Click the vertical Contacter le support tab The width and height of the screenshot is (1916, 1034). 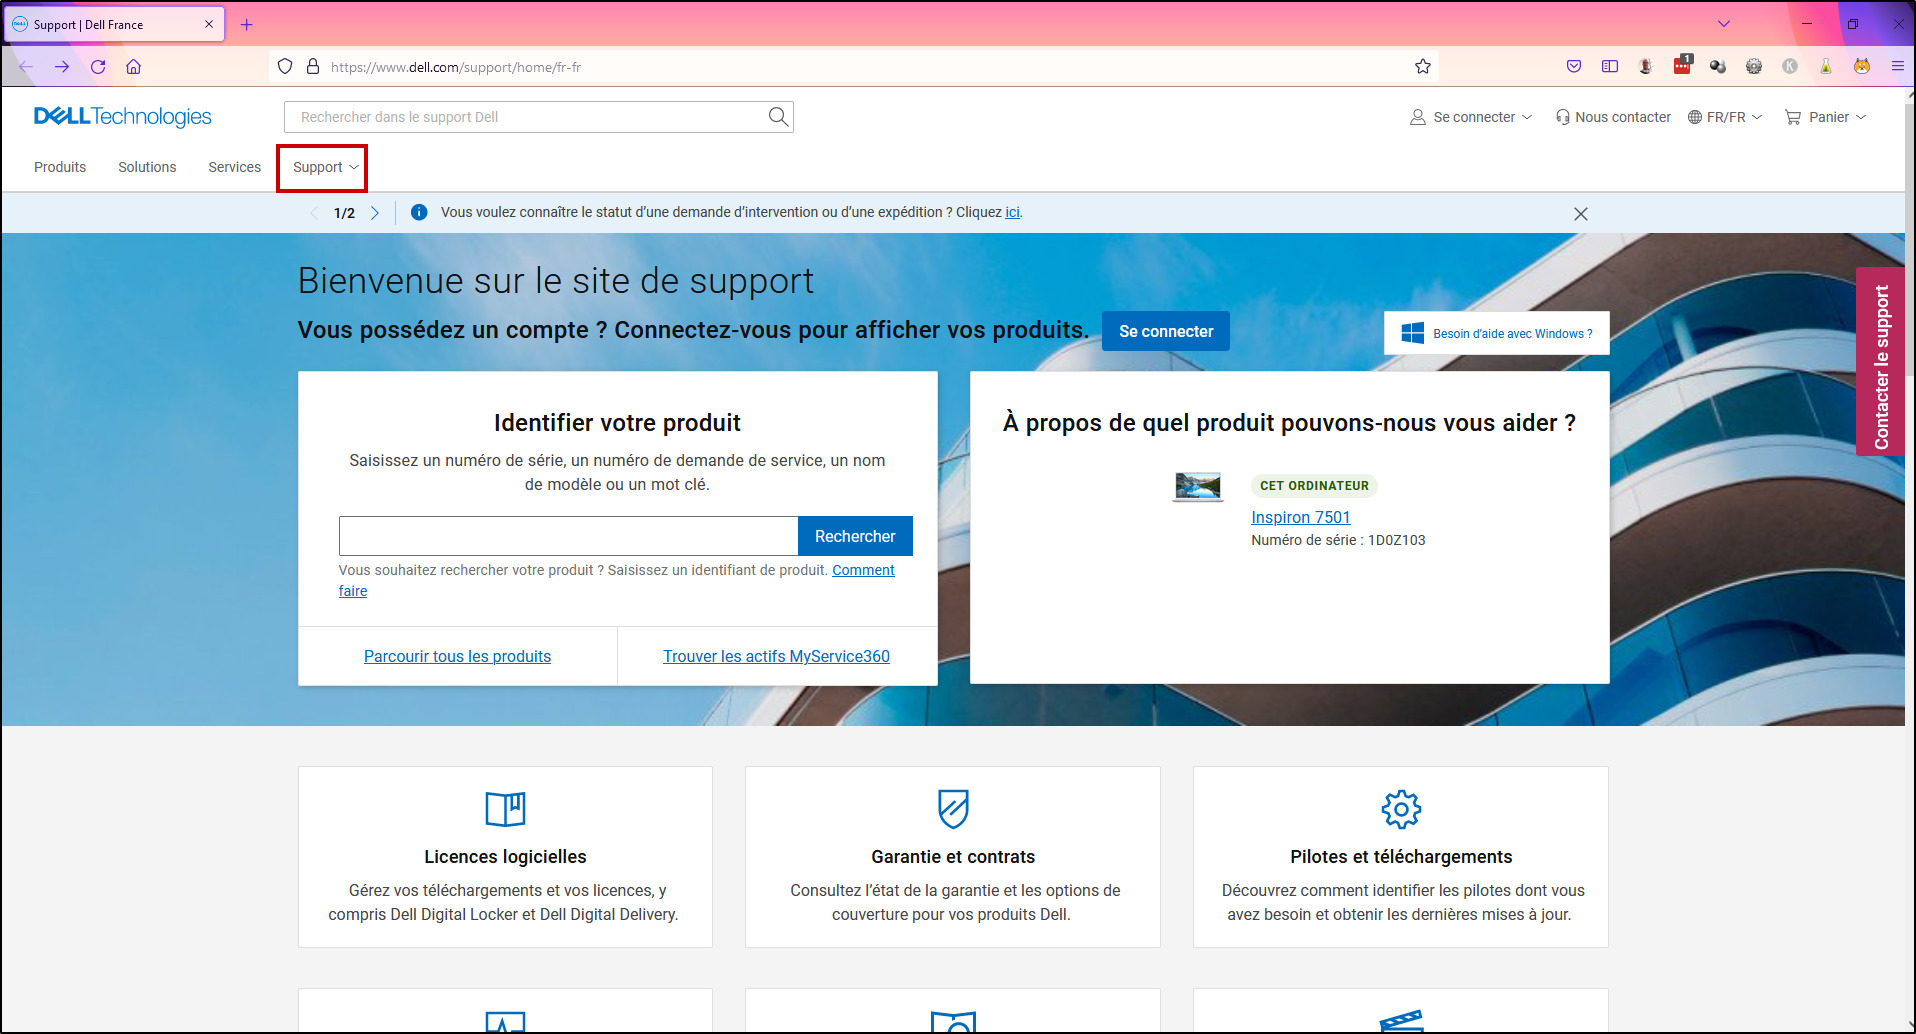pyautogui.click(x=1881, y=361)
